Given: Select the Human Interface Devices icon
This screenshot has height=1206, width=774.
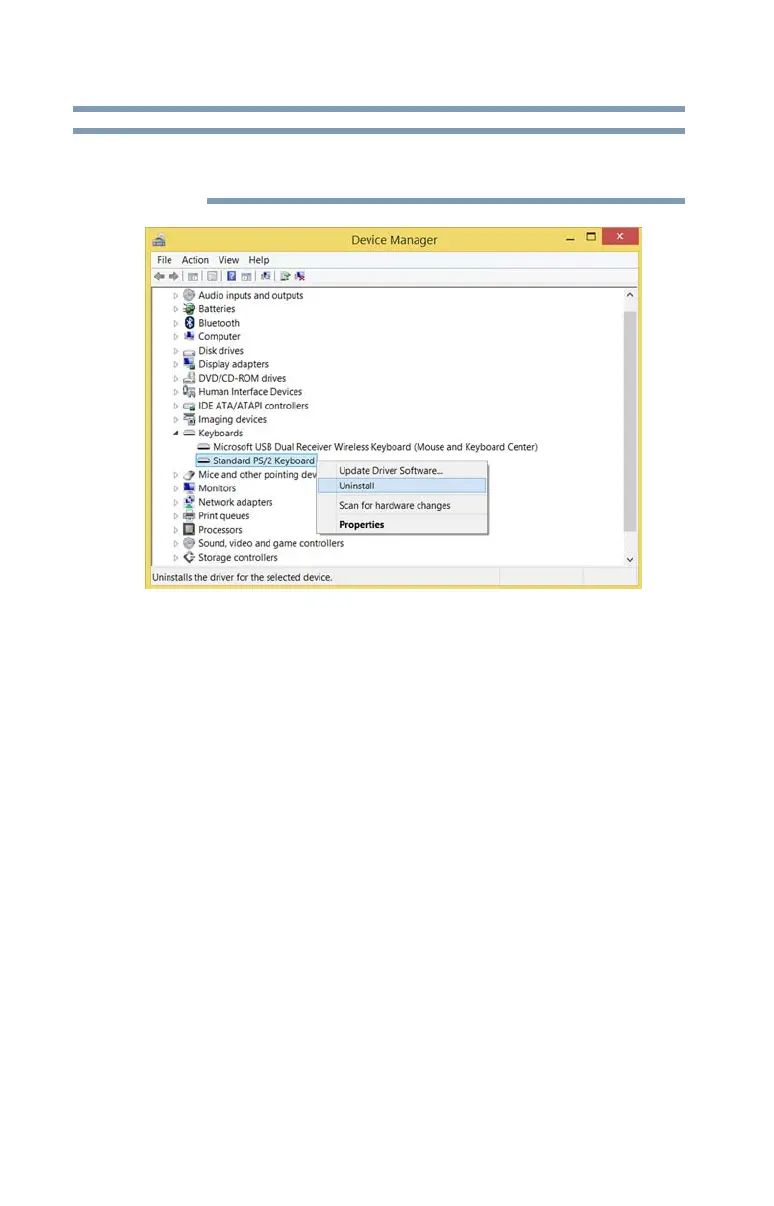Looking at the screenshot, I should [x=189, y=392].
